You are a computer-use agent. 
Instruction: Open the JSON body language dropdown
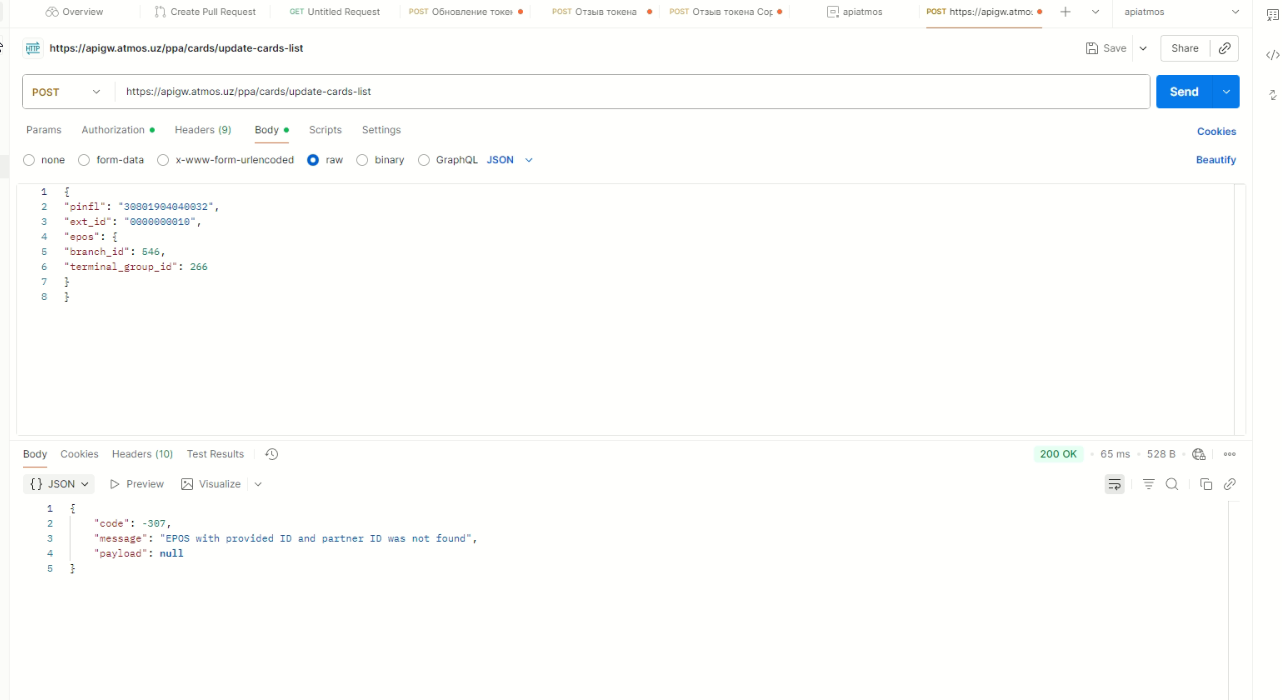(510, 160)
